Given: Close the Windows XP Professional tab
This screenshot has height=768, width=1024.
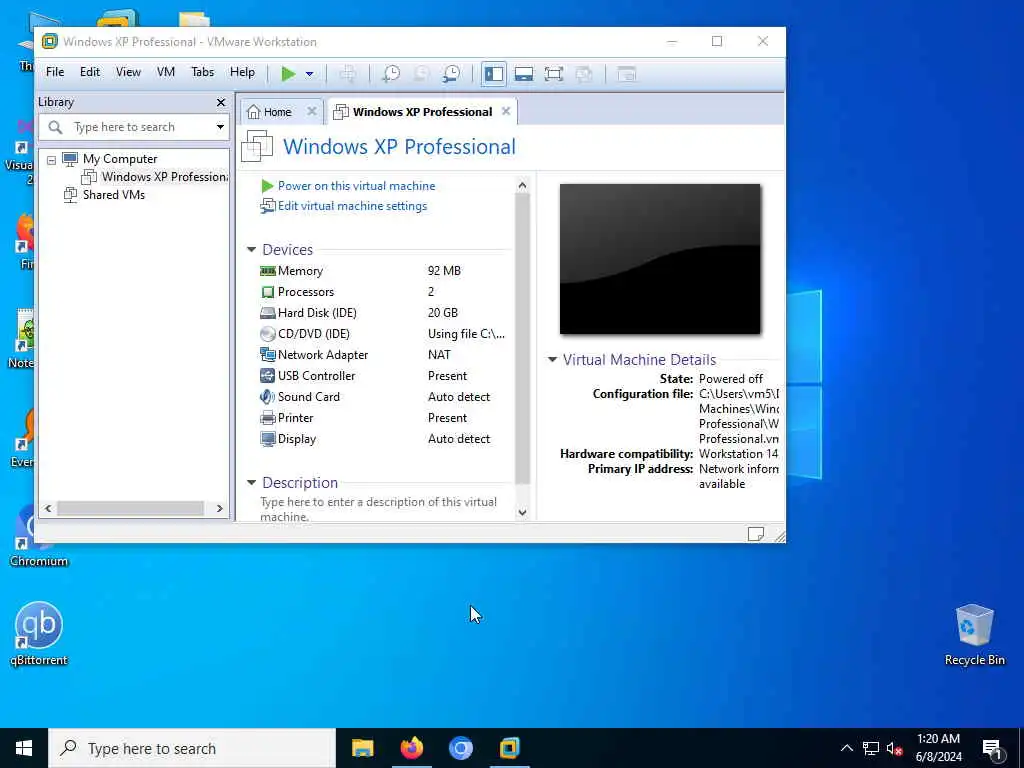Looking at the screenshot, I should coord(506,112).
